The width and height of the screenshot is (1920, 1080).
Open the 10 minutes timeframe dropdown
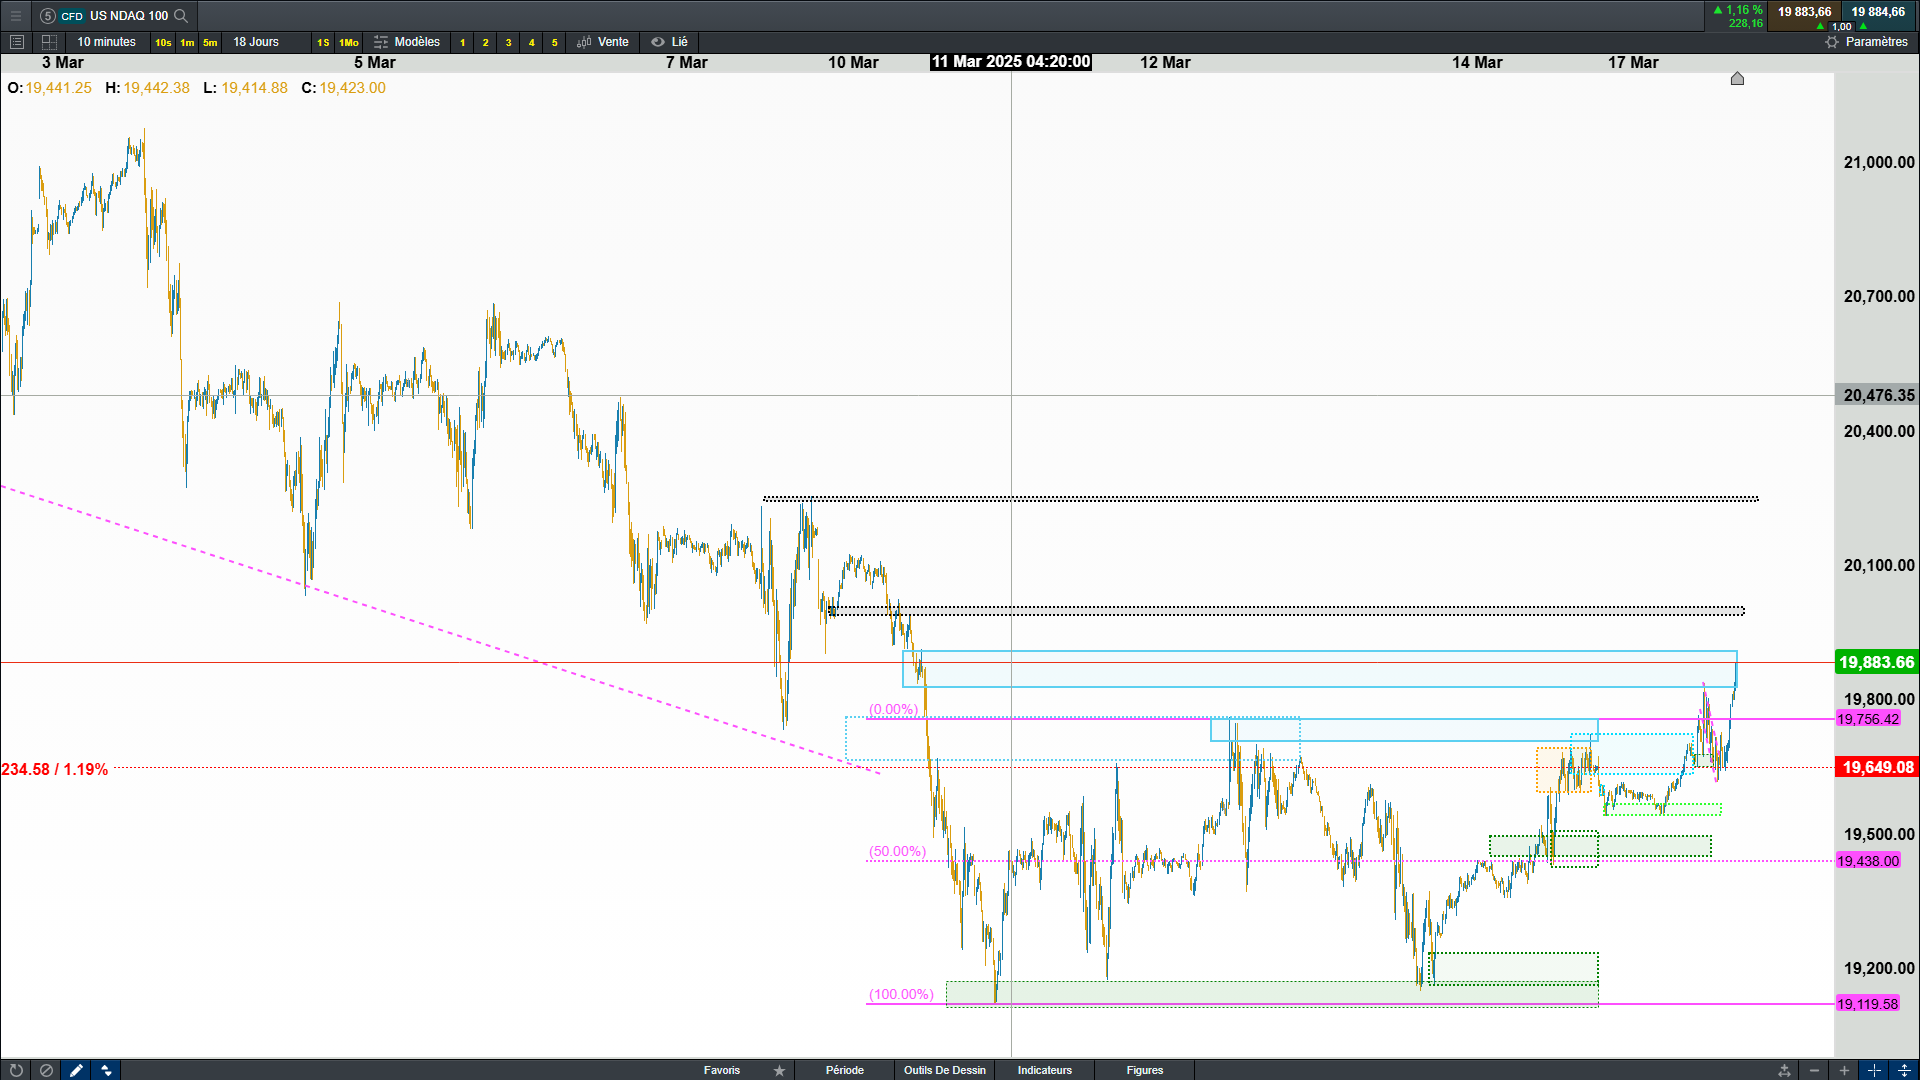tap(106, 42)
